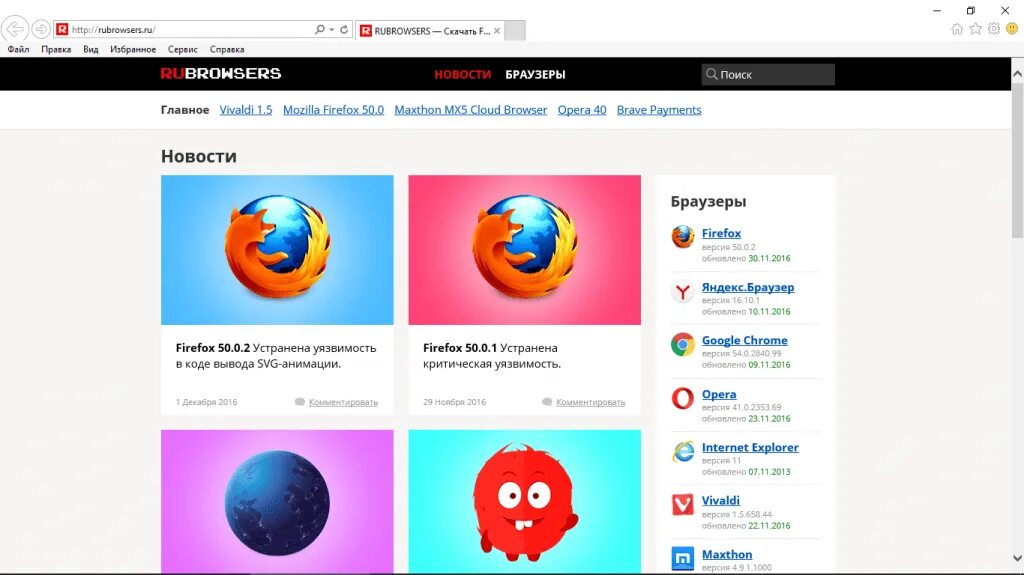The width and height of the screenshot is (1024, 575).
Task: Open the Сервис menu
Action: pos(183,49)
